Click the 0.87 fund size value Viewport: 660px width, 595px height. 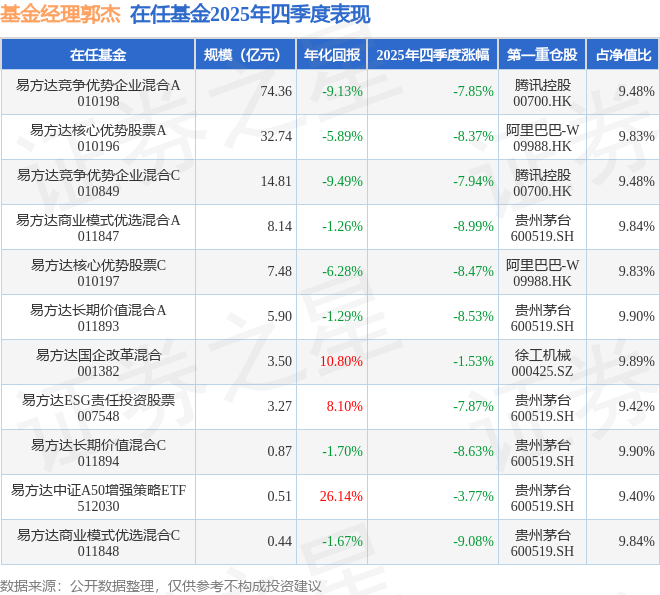pos(279,452)
